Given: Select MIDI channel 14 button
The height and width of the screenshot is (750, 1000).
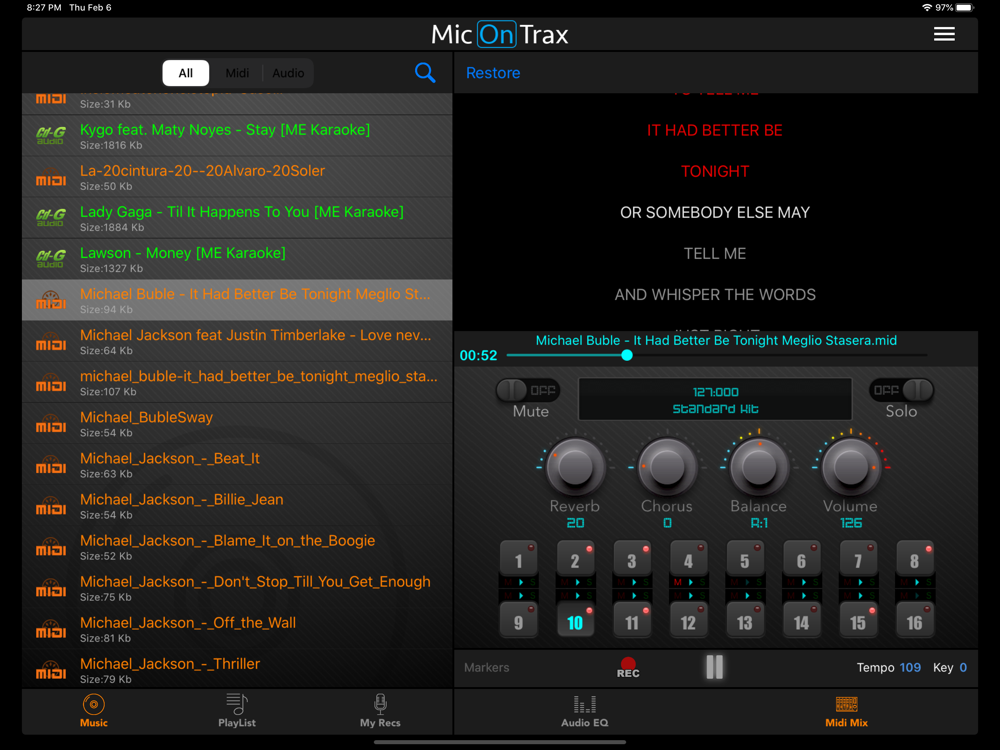Looking at the screenshot, I should 802,621.
